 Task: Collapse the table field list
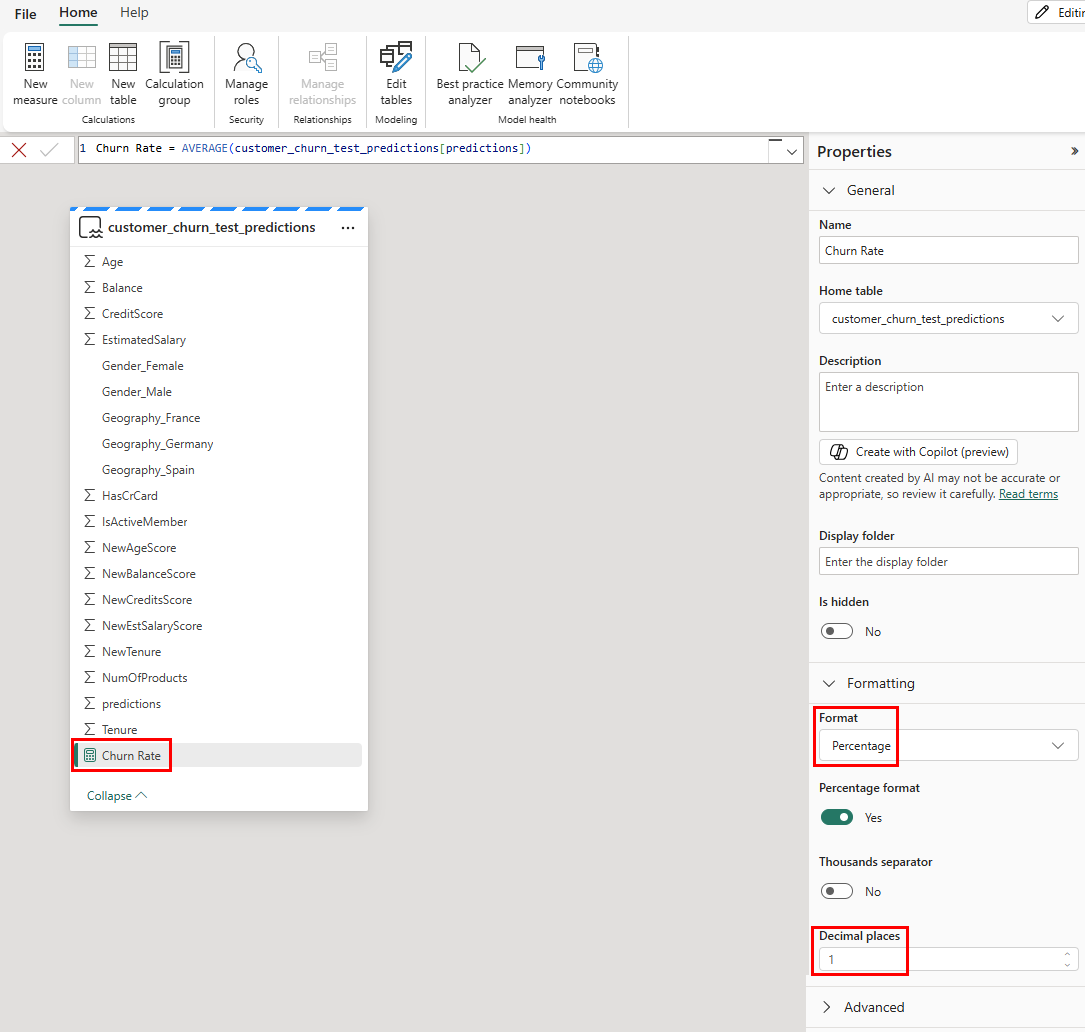coord(117,796)
